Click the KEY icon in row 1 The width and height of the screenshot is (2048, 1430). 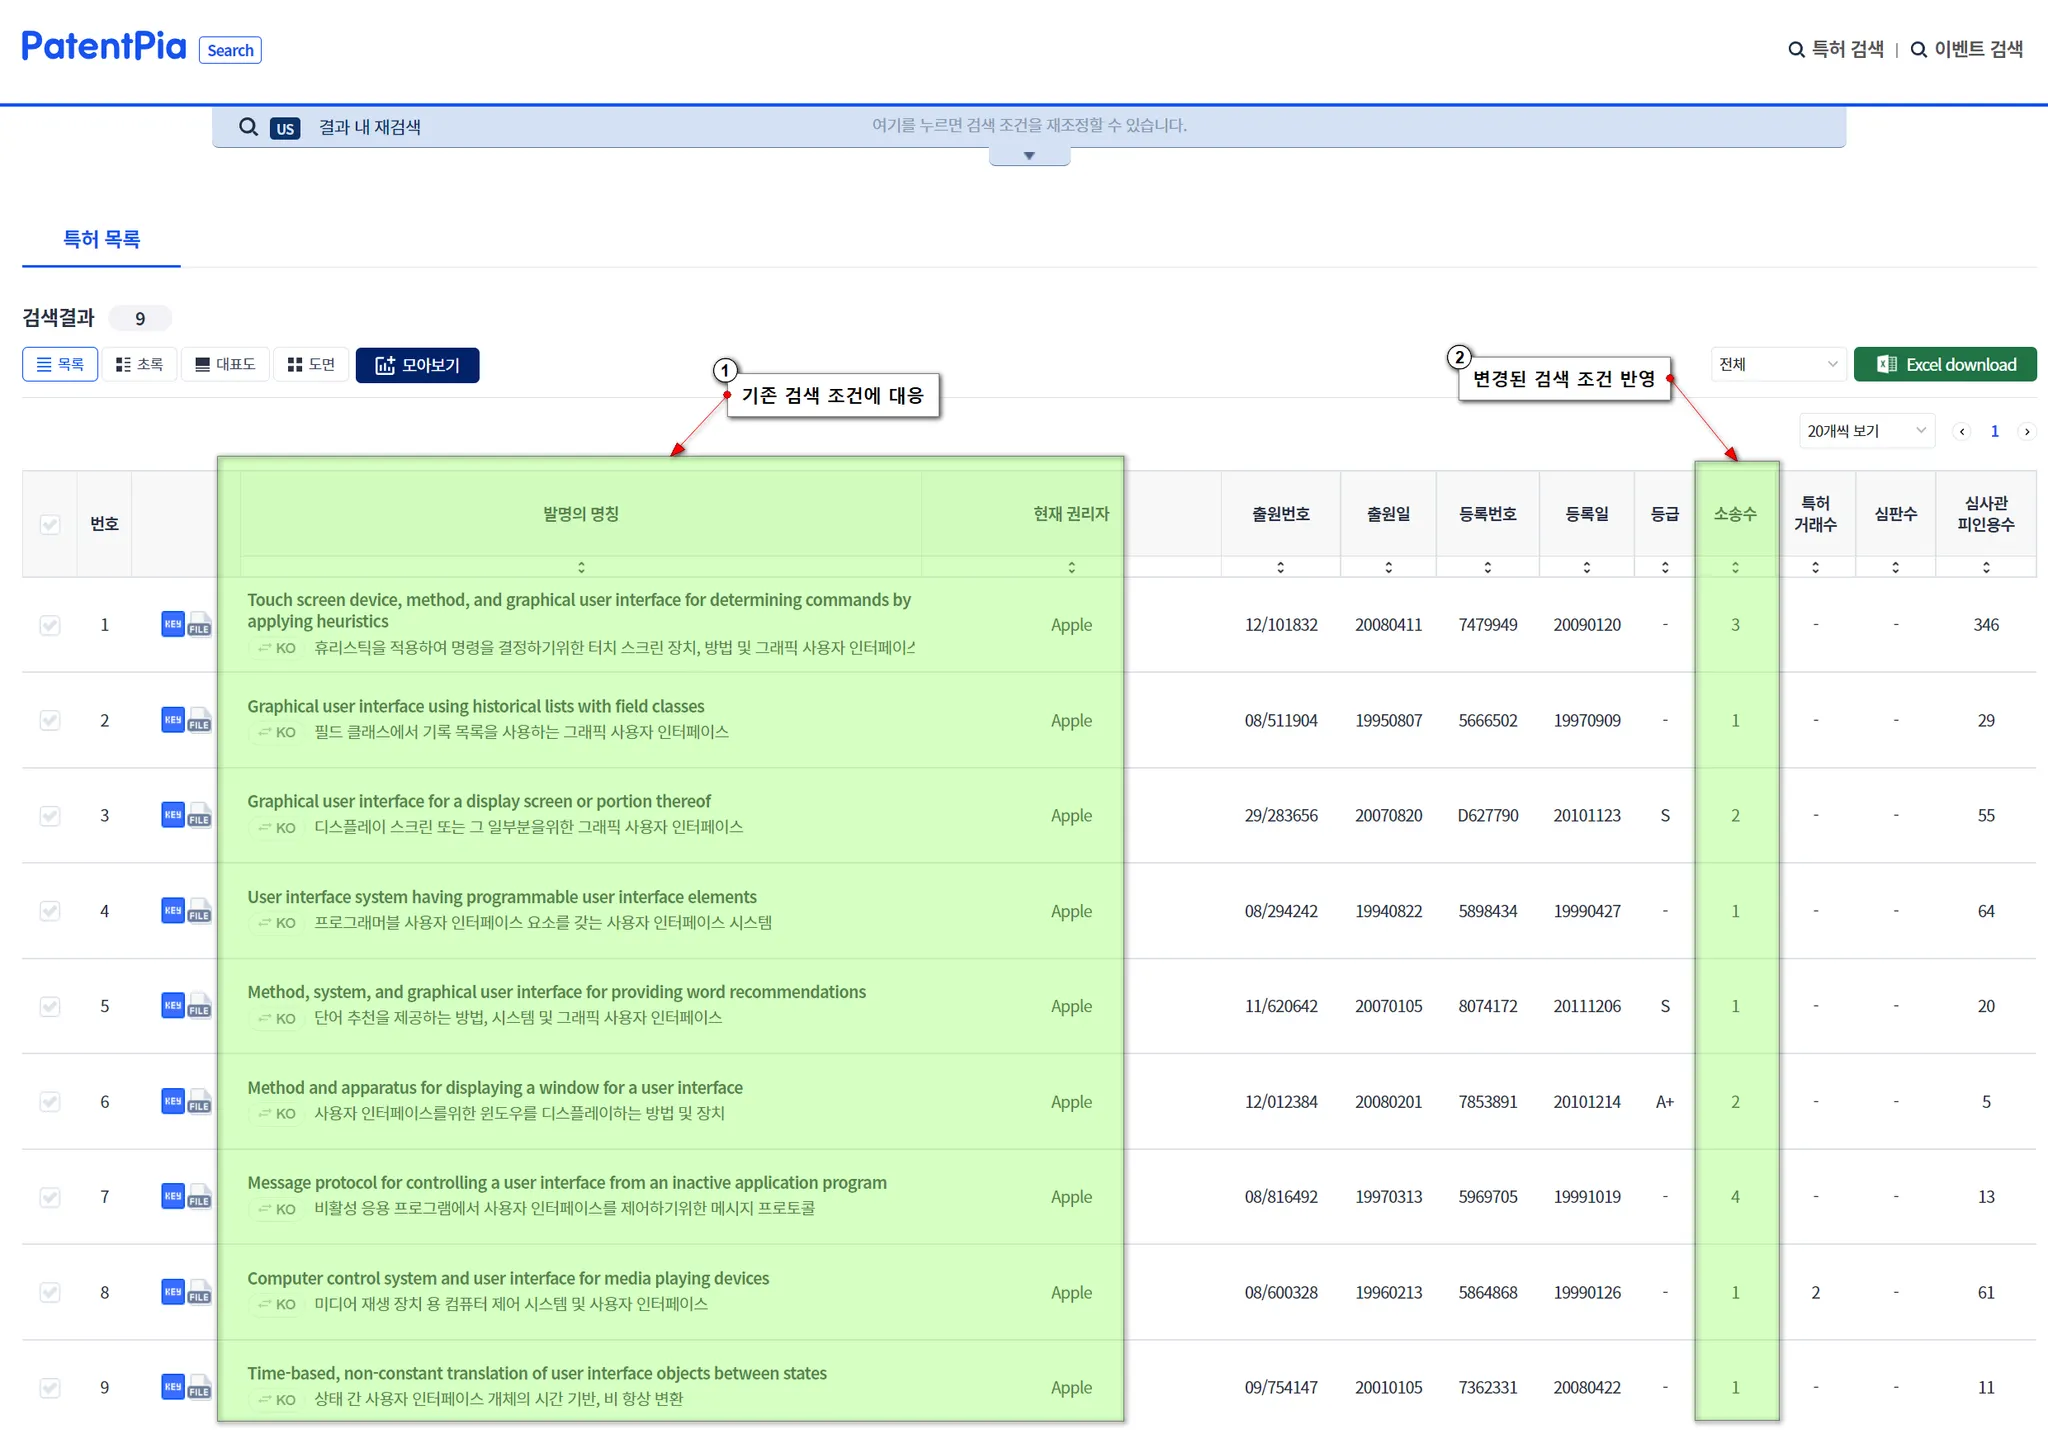pos(172,624)
